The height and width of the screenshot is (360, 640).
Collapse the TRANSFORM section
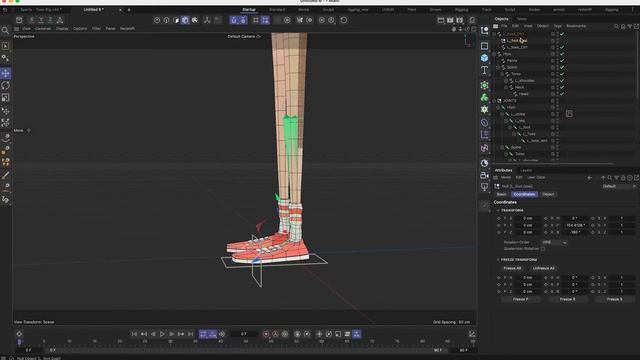[x=498, y=210]
